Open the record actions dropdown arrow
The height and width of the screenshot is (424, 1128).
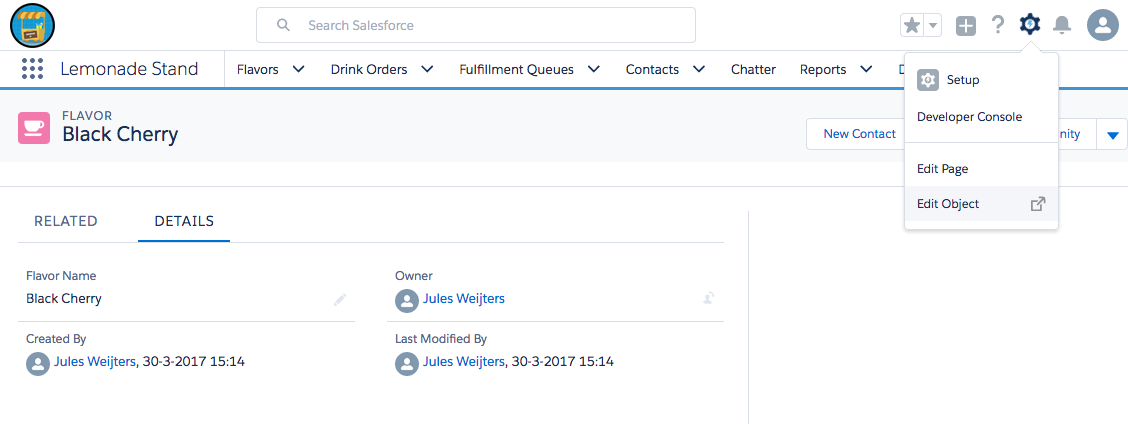point(1112,134)
